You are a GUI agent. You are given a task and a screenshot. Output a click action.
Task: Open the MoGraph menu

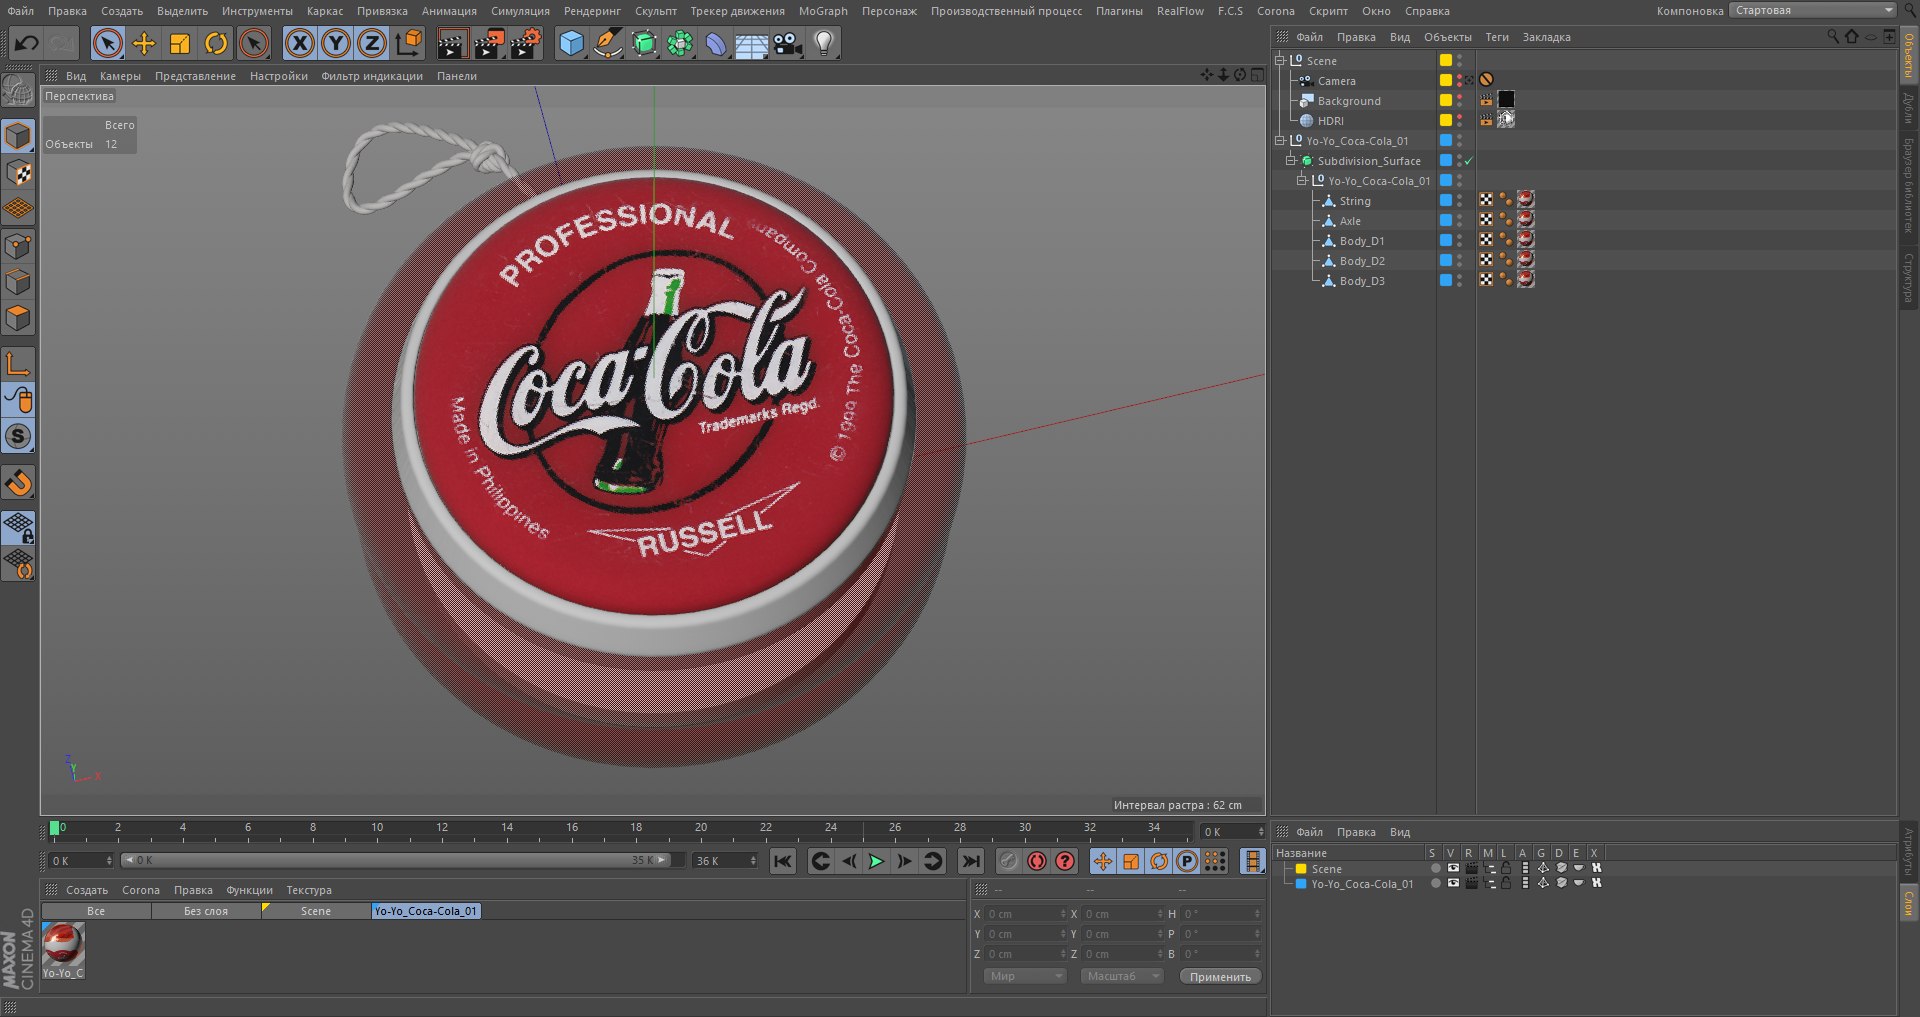[x=823, y=11]
